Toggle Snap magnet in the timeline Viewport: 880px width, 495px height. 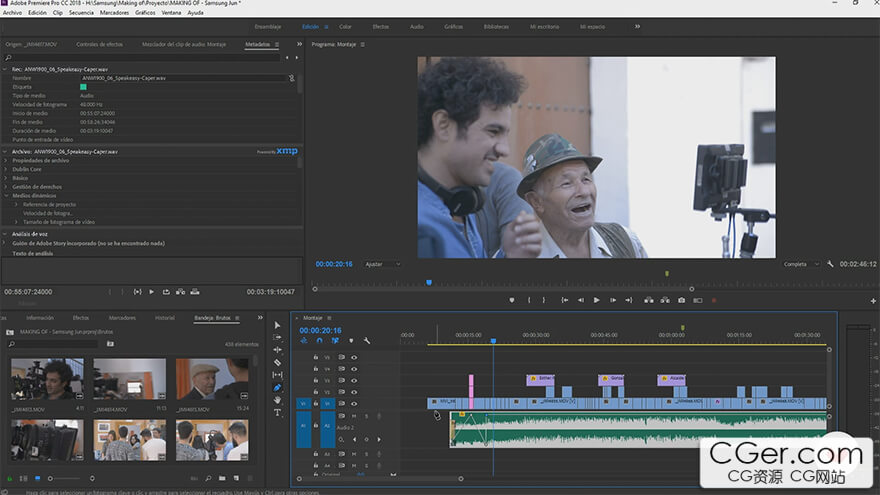tap(319, 341)
